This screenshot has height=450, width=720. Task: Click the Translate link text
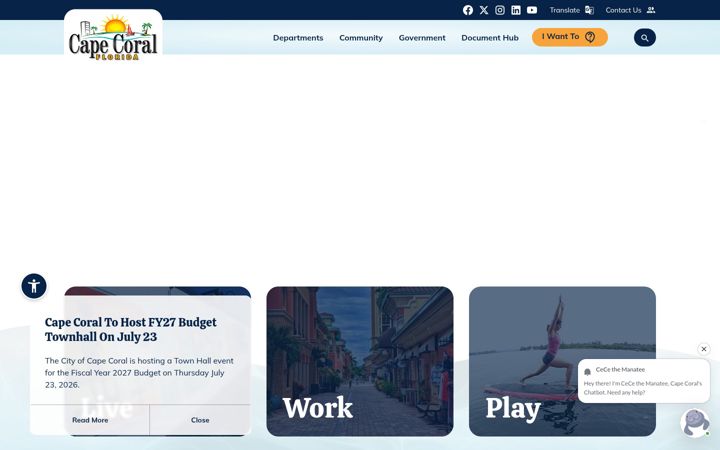click(565, 10)
